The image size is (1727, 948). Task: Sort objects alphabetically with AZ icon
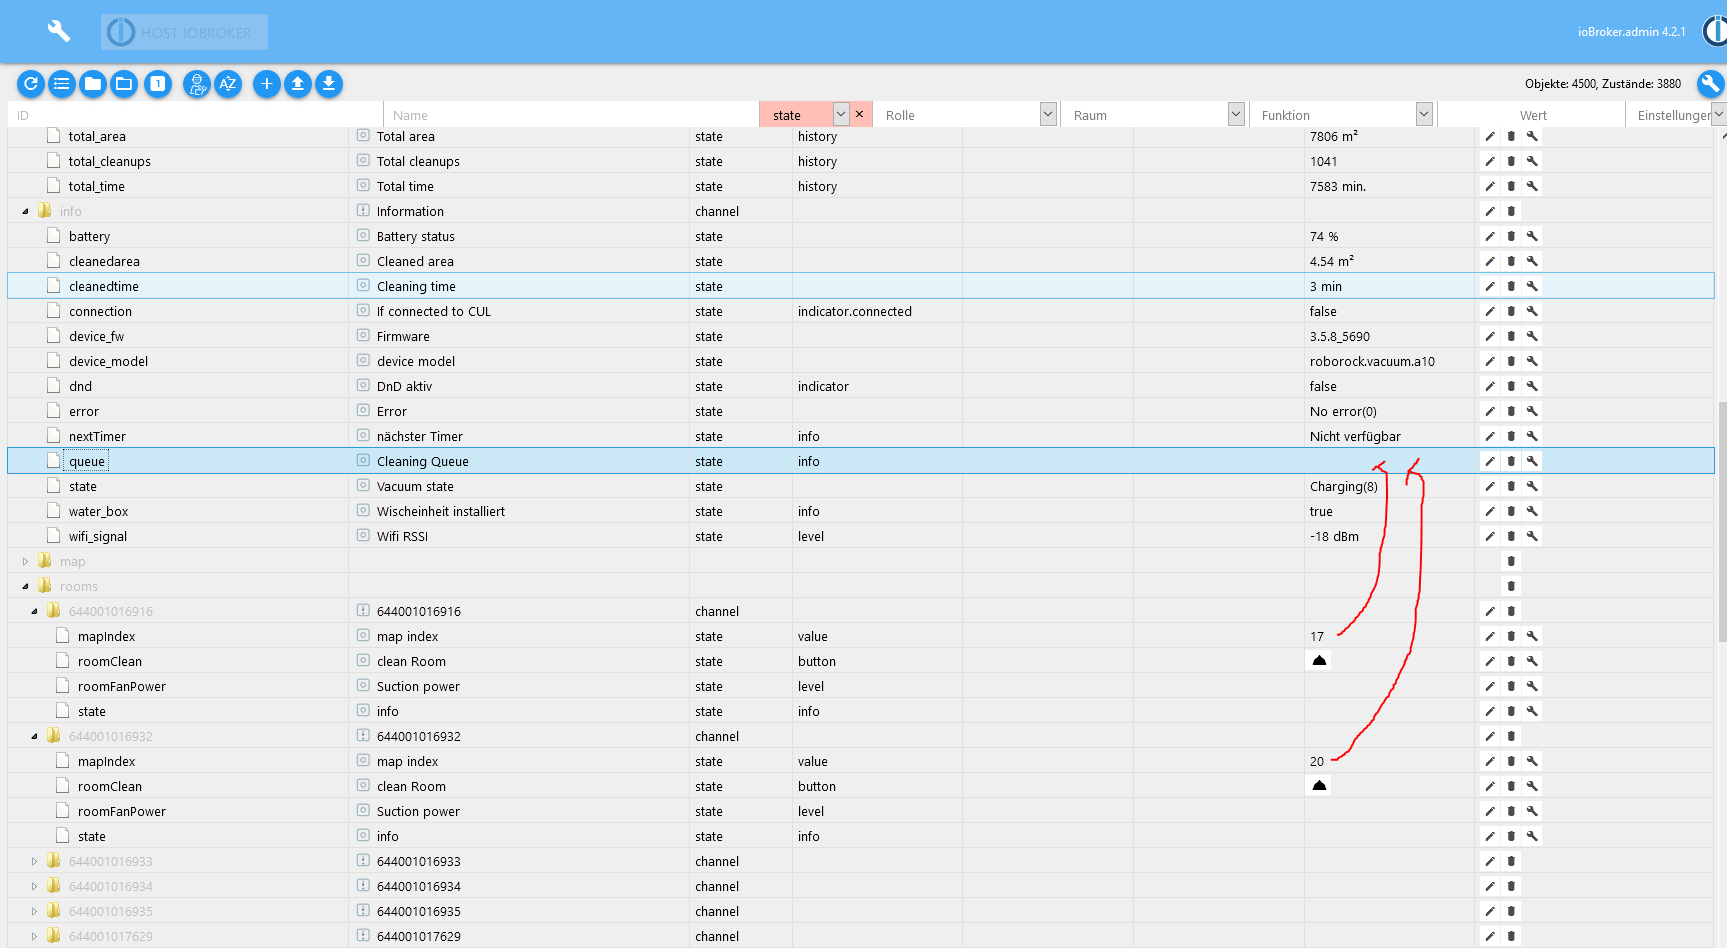point(228,84)
